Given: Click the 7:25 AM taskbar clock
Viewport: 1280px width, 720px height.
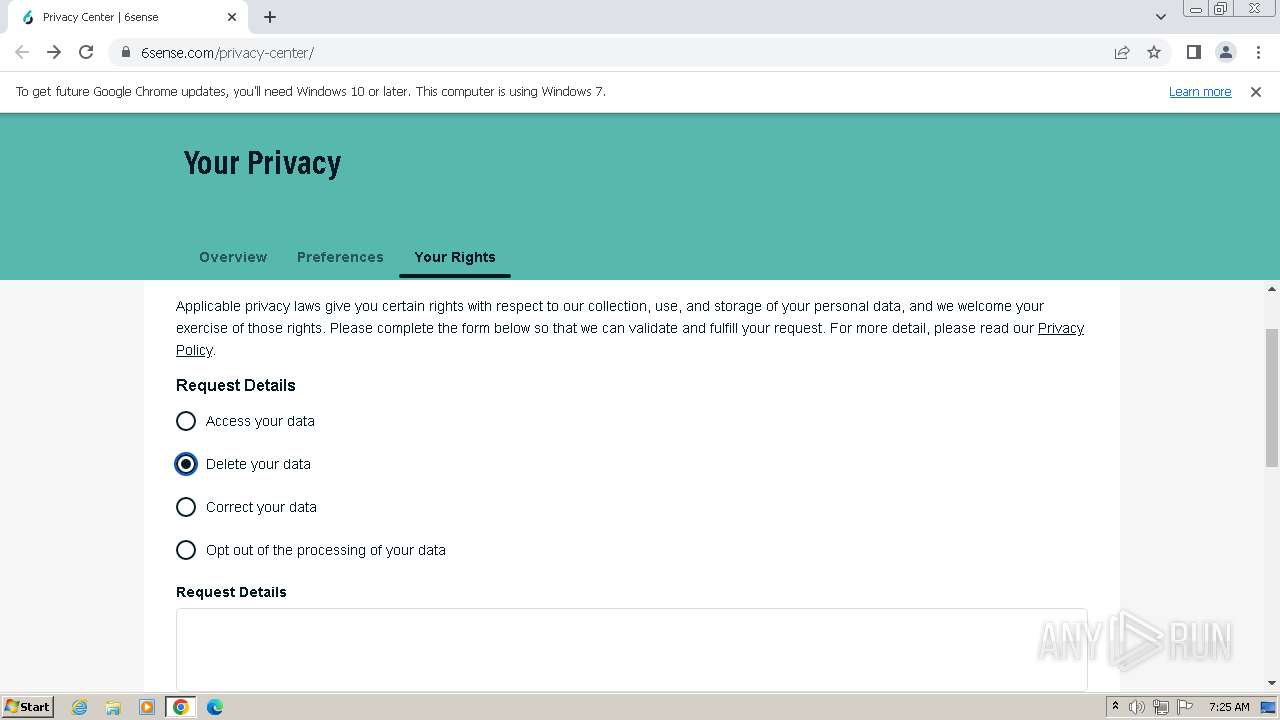Looking at the screenshot, I should [x=1229, y=707].
